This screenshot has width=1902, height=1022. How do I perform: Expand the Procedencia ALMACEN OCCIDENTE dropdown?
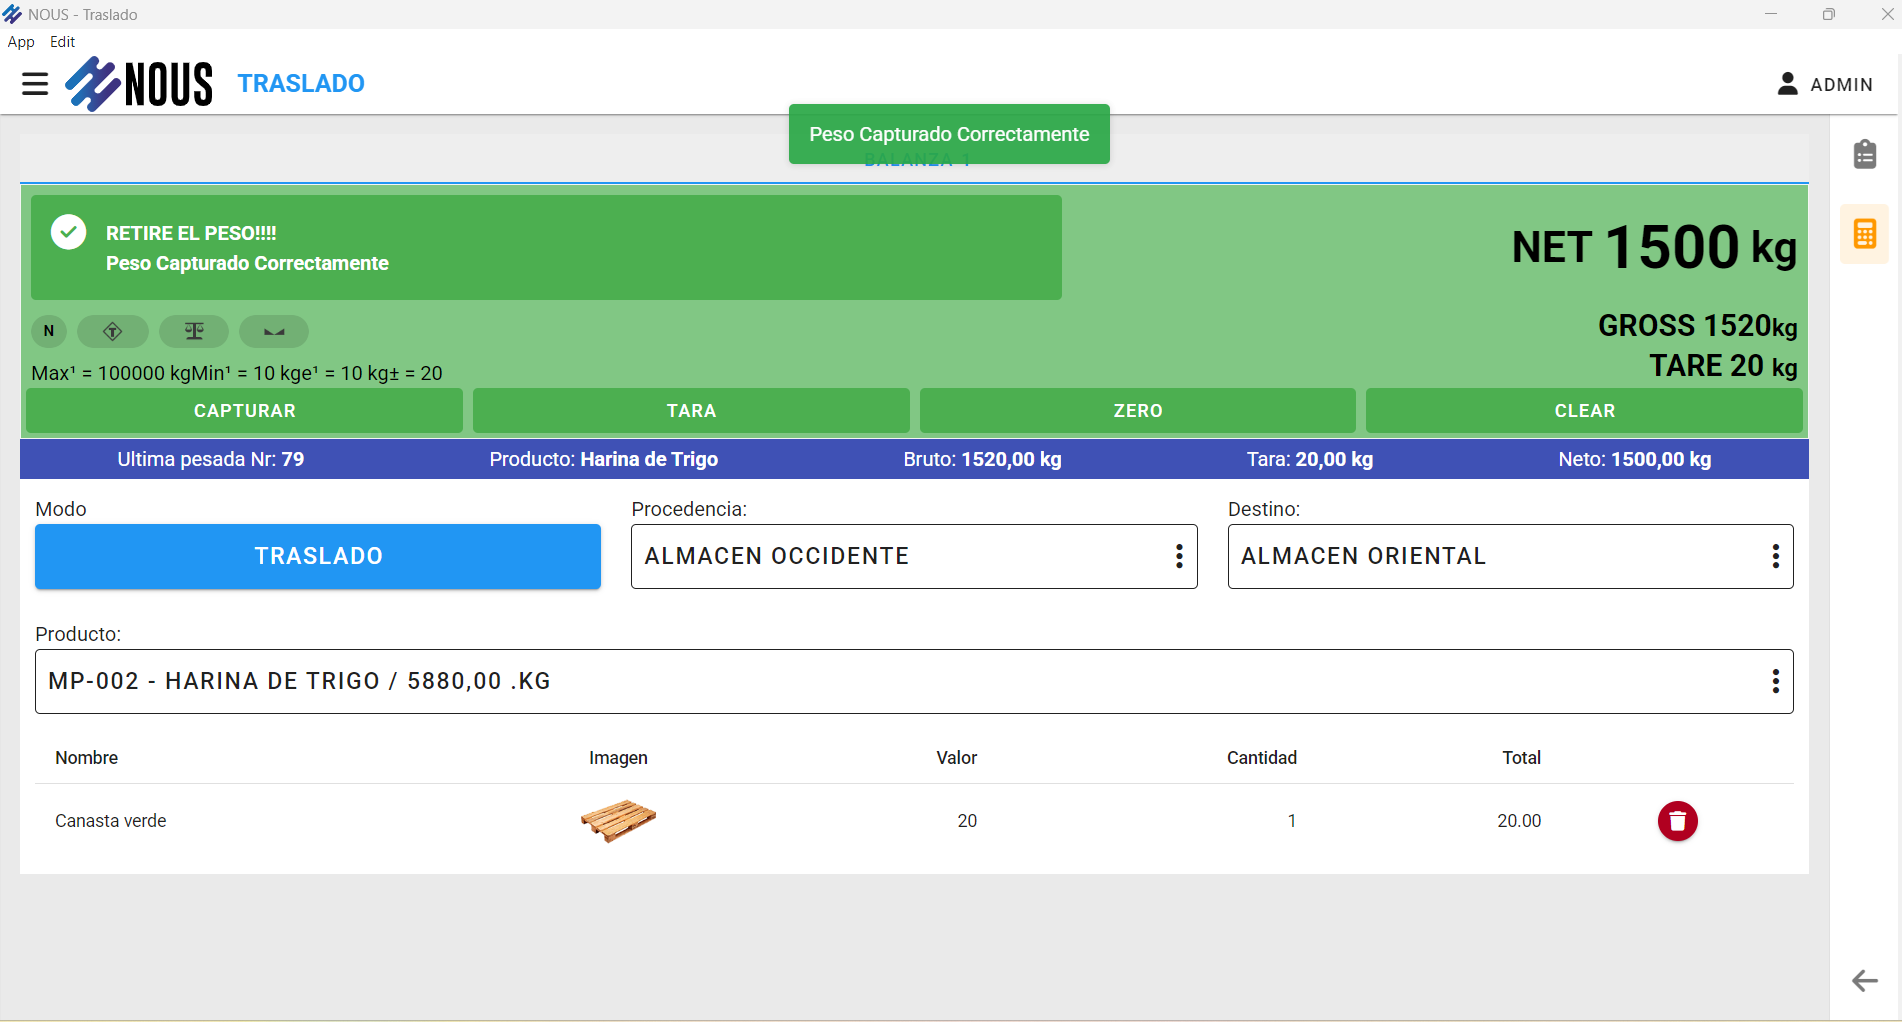click(x=1179, y=556)
